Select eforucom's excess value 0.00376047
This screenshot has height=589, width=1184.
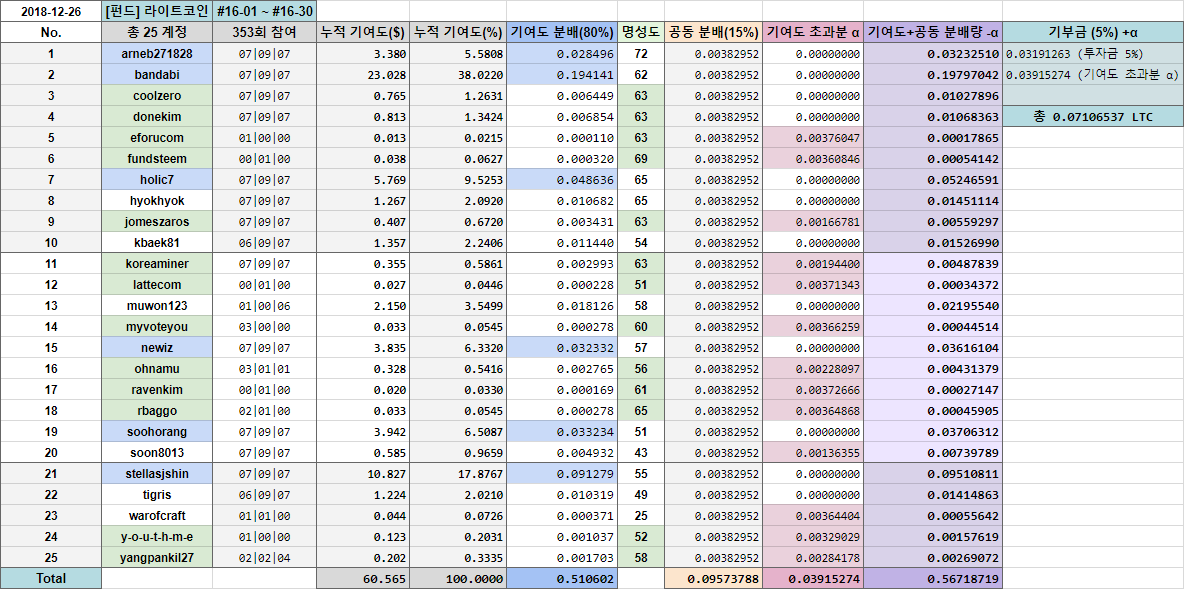coord(812,138)
